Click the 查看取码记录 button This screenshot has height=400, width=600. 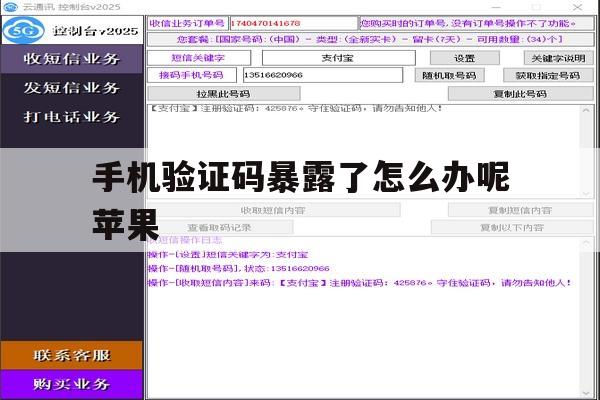pos(220,227)
